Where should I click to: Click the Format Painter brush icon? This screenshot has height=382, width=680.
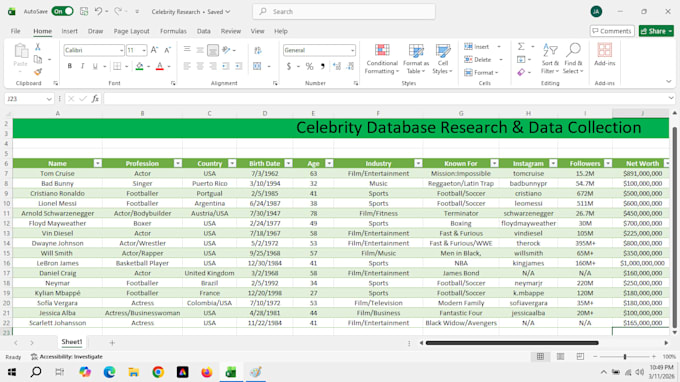point(38,72)
